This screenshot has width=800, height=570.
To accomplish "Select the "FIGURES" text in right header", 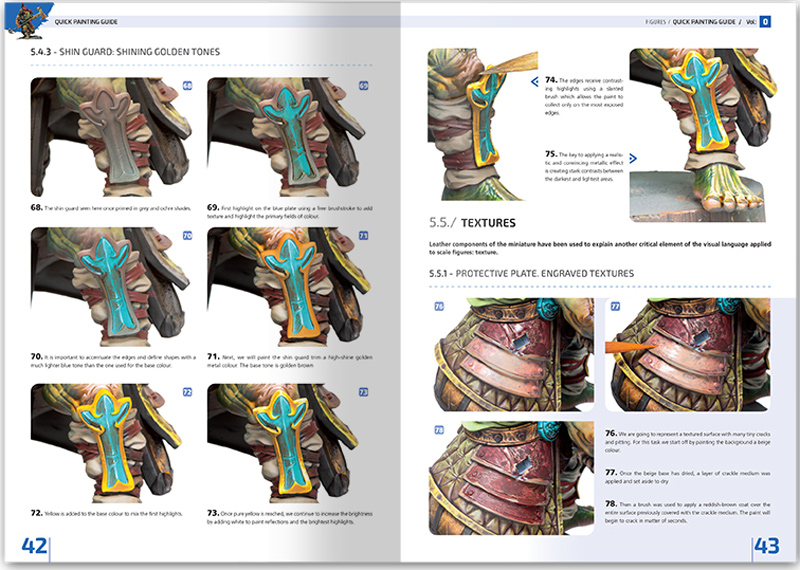I will (656, 22).
